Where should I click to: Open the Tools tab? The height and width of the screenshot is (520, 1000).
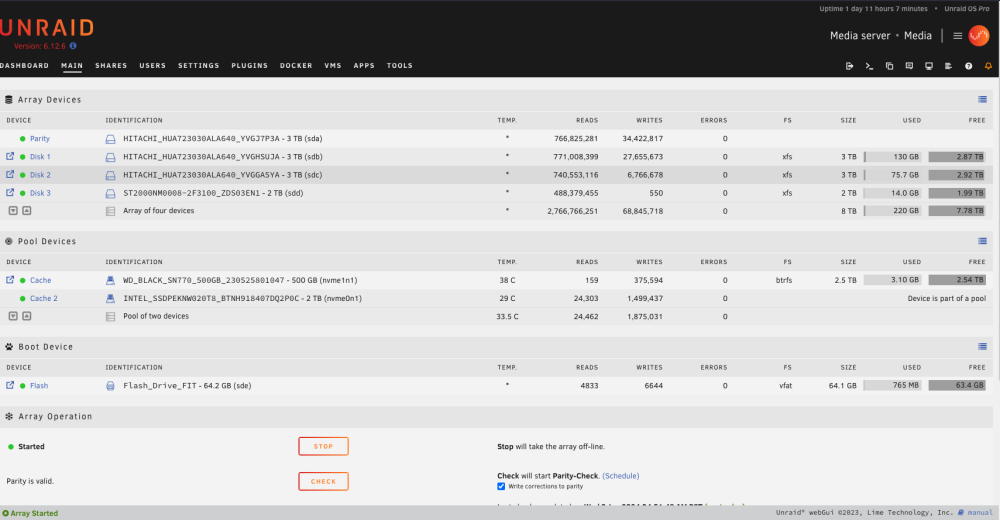point(400,66)
